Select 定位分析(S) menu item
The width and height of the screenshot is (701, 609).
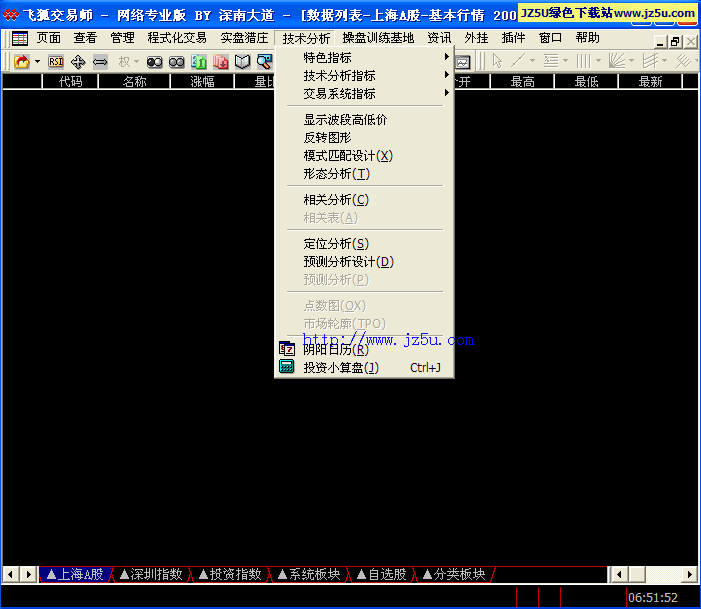pyautogui.click(x=364, y=244)
